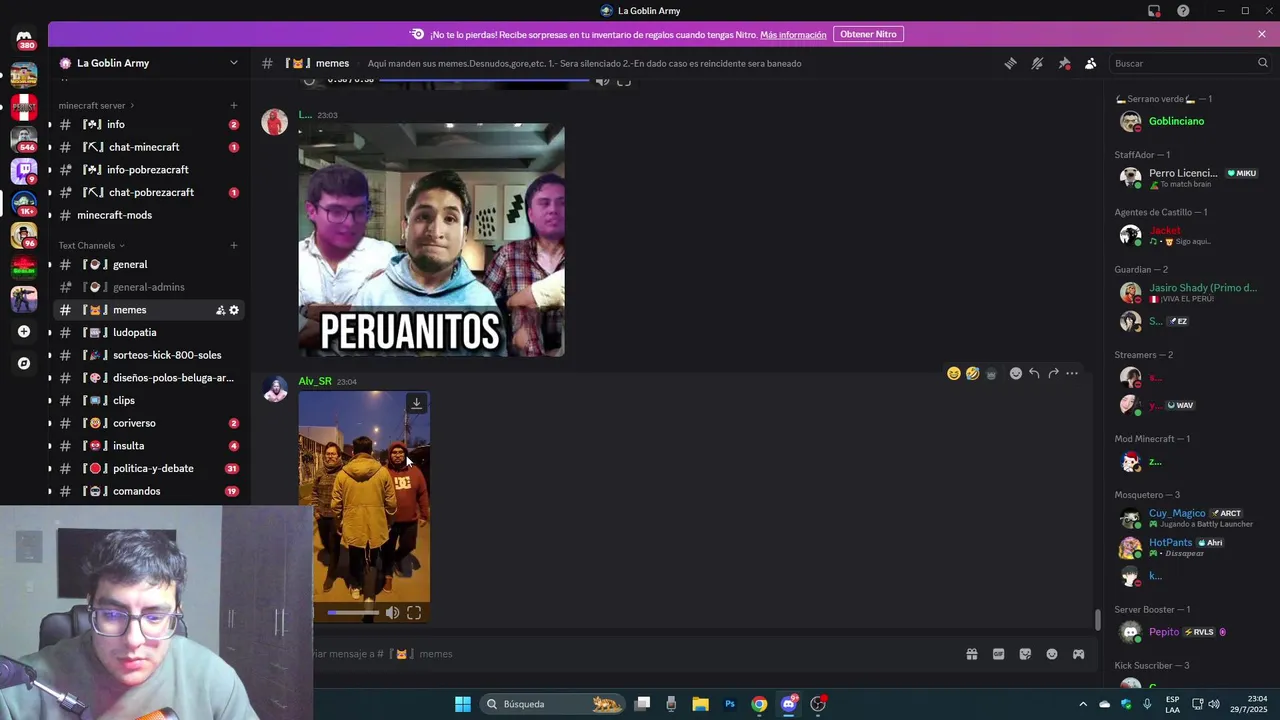Collapse the minecraft server category

click(96, 105)
